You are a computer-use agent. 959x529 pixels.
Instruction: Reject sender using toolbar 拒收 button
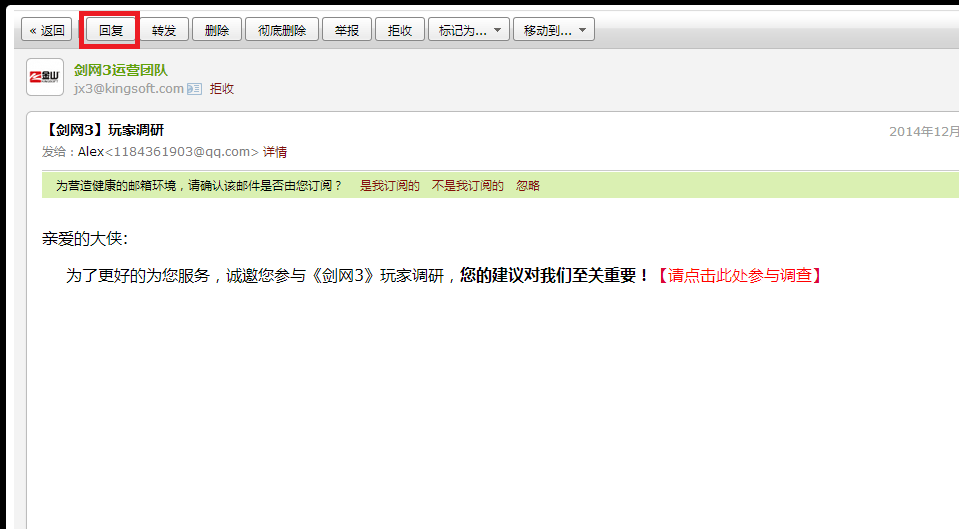(399, 30)
